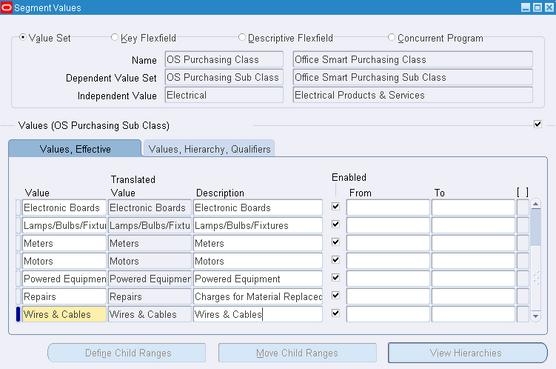This screenshot has width=556, height=369.
Task: Click the scrollbar down arrow in values list
Action: [535, 316]
